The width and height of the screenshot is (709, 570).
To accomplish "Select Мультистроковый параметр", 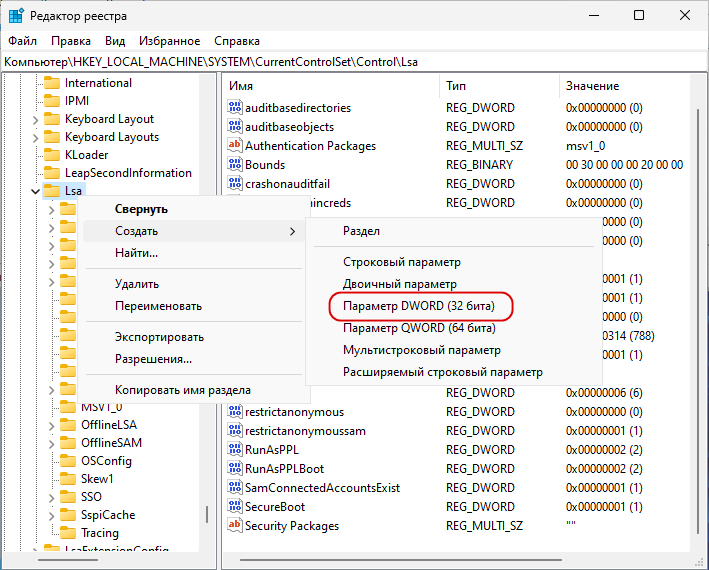I will pos(454,350).
